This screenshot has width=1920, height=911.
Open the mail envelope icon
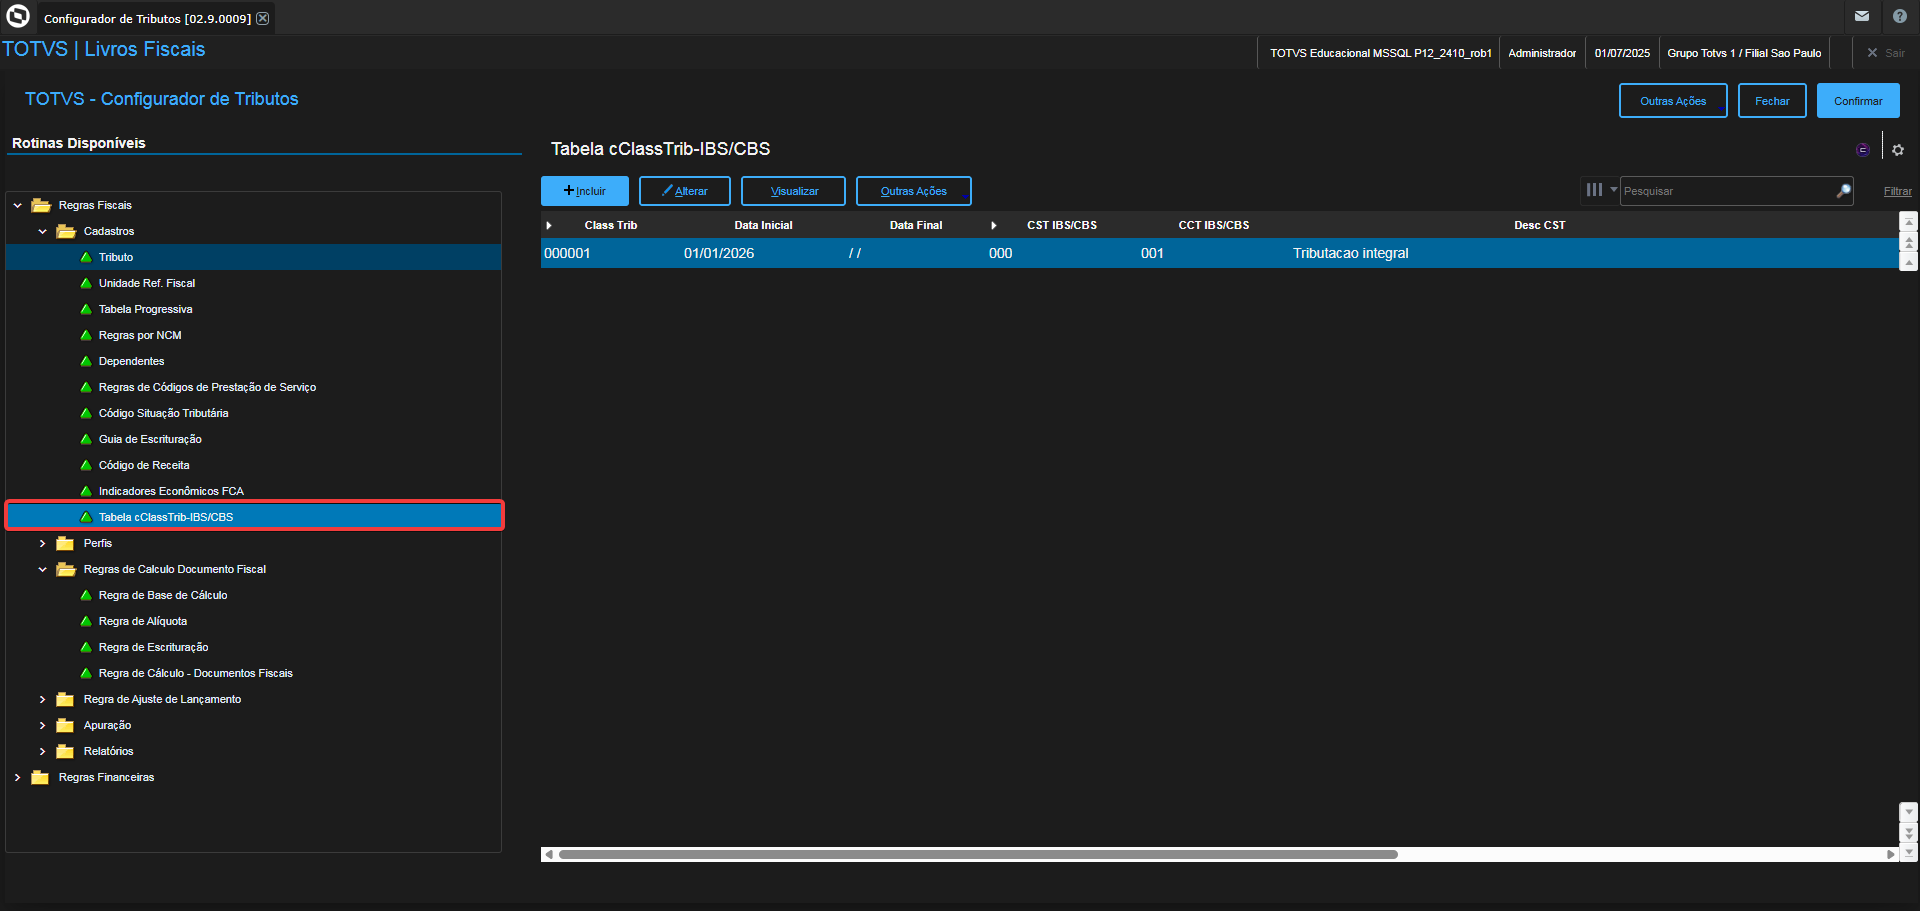pyautogui.click(x=1862, y=16)
